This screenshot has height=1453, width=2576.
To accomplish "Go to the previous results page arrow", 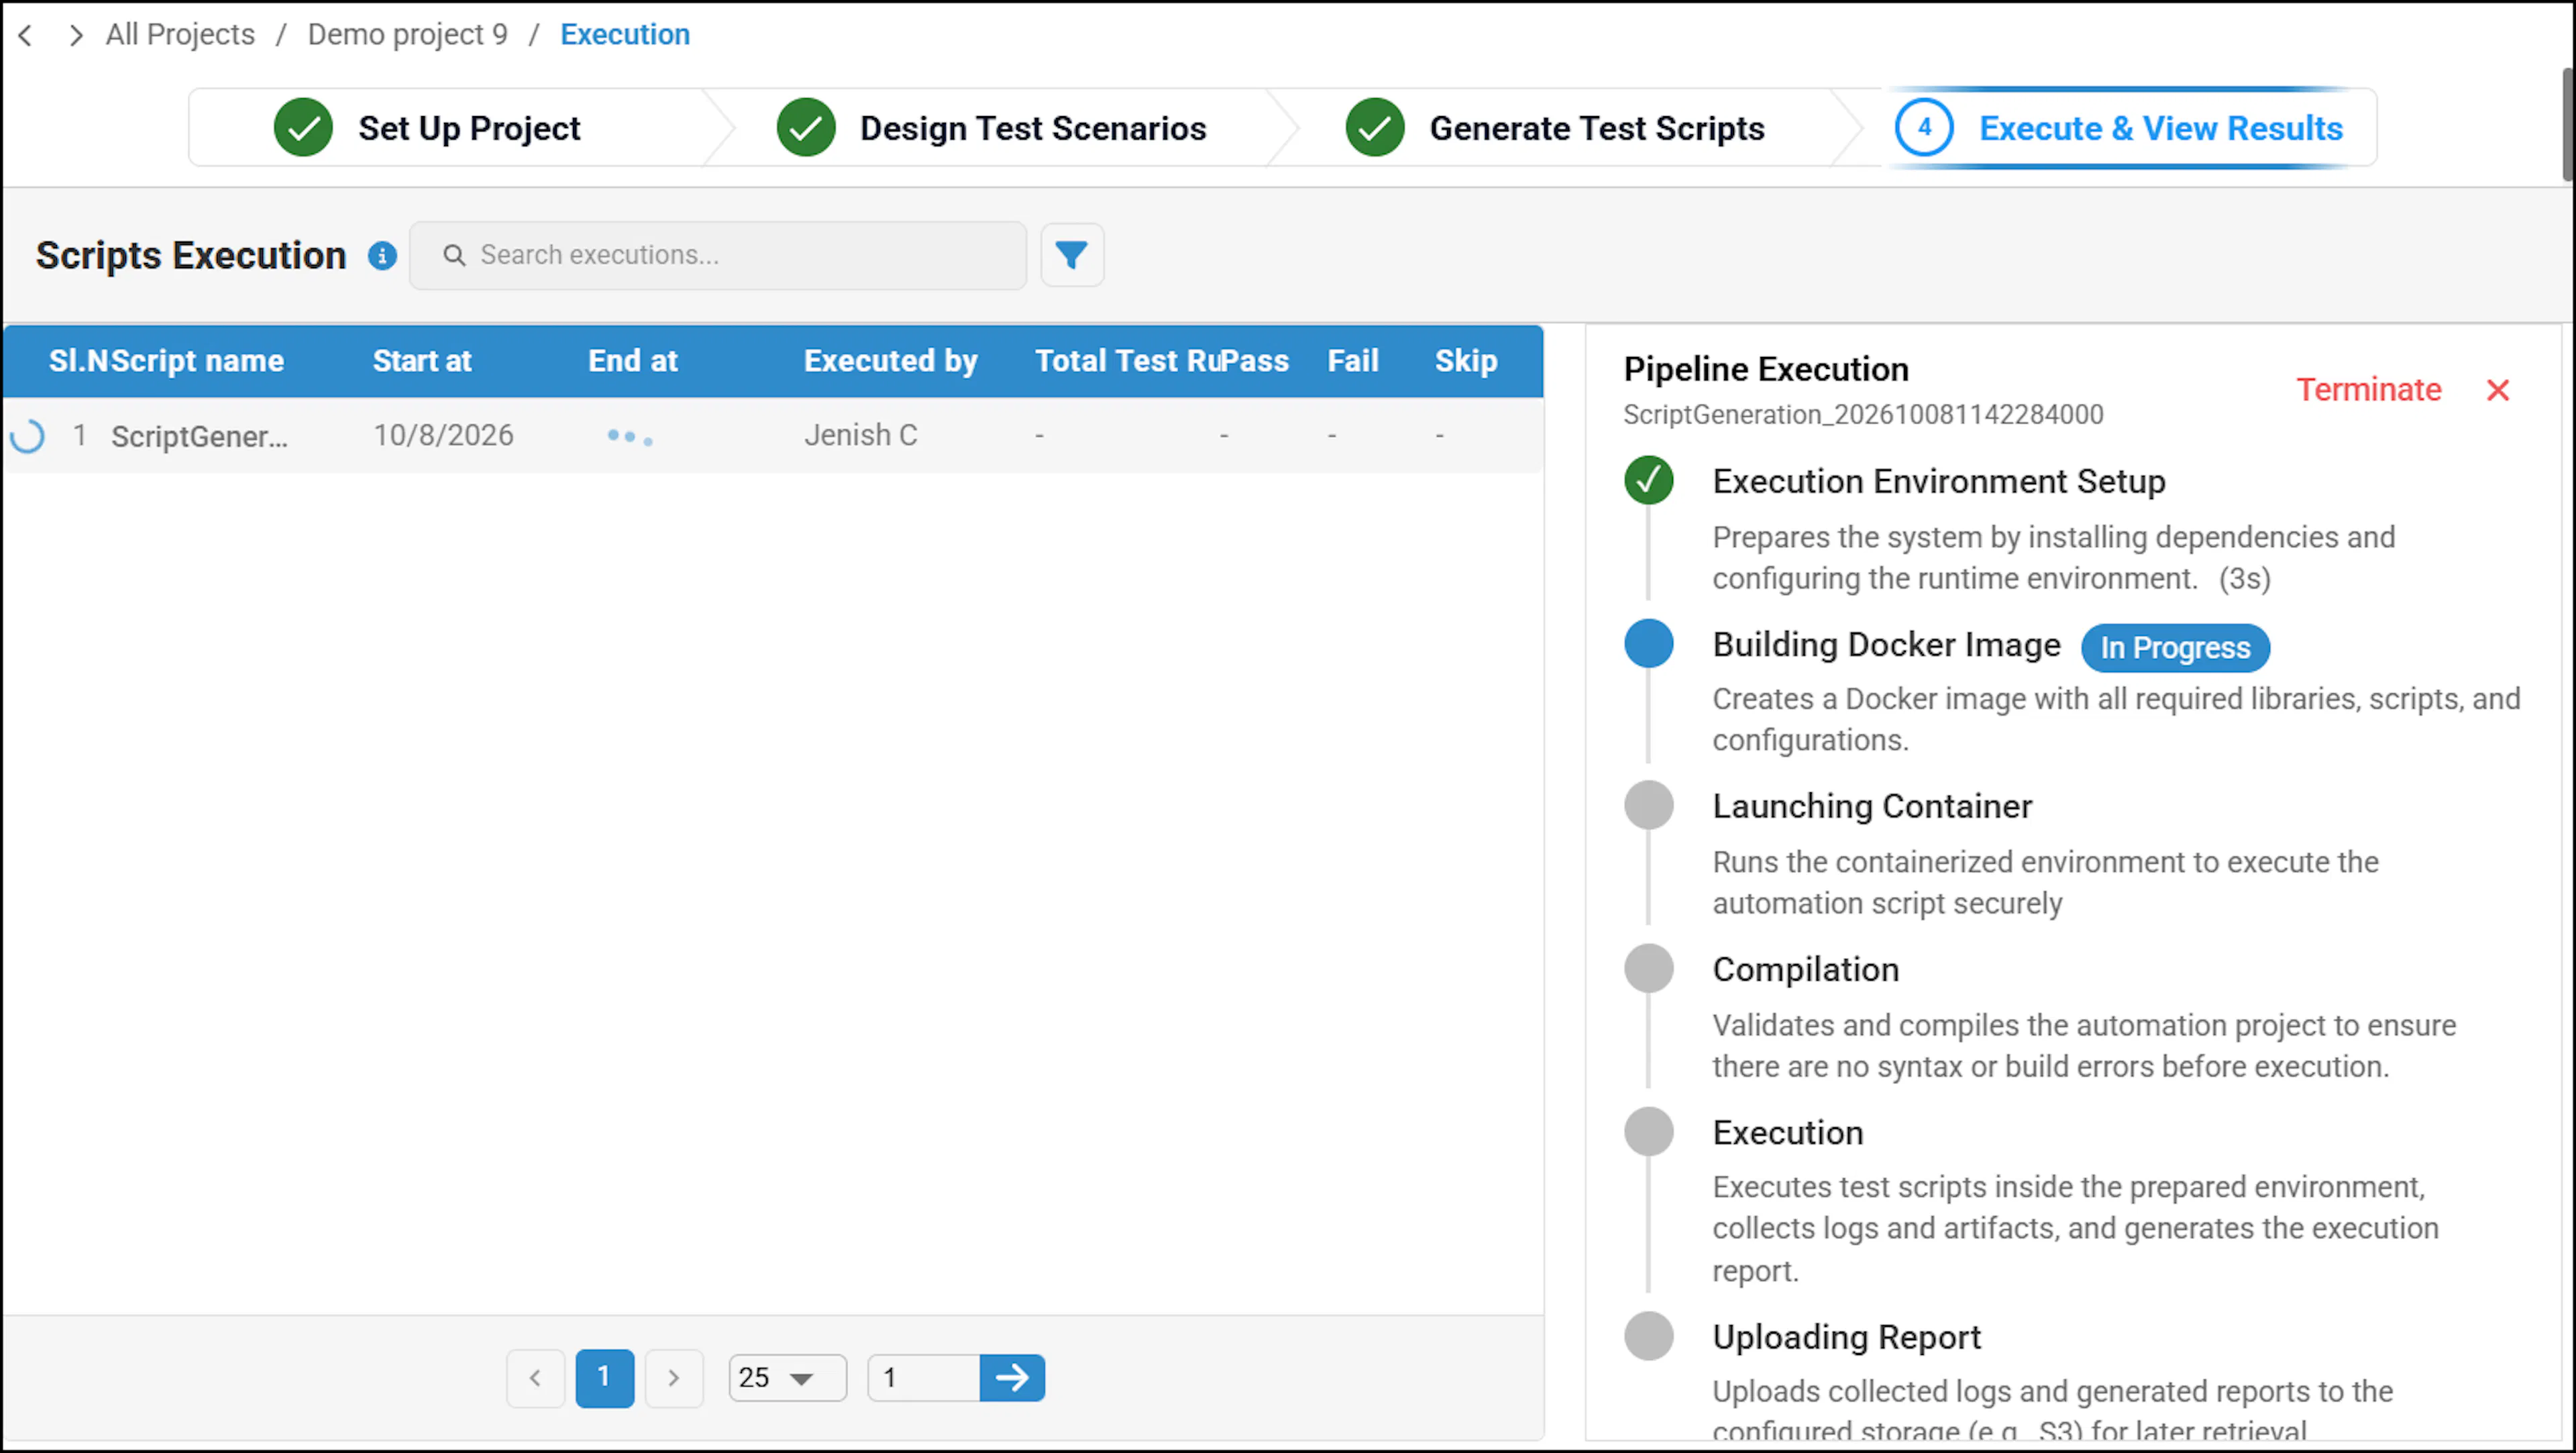I will [x=535, y=1378].
